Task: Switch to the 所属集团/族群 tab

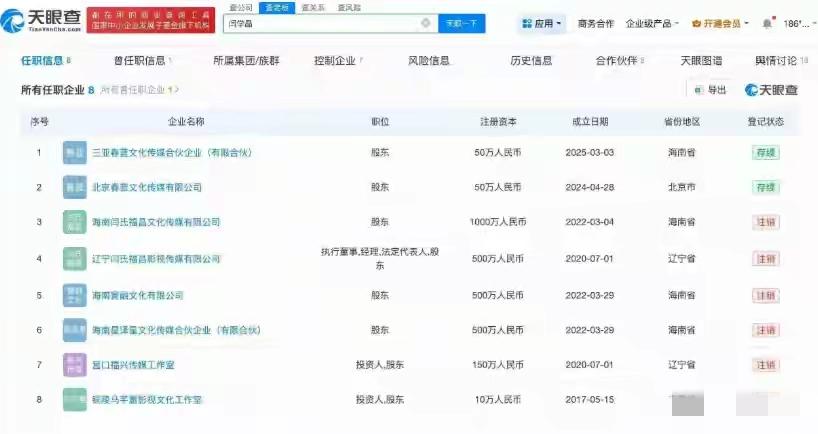Action: coord(246,61)
